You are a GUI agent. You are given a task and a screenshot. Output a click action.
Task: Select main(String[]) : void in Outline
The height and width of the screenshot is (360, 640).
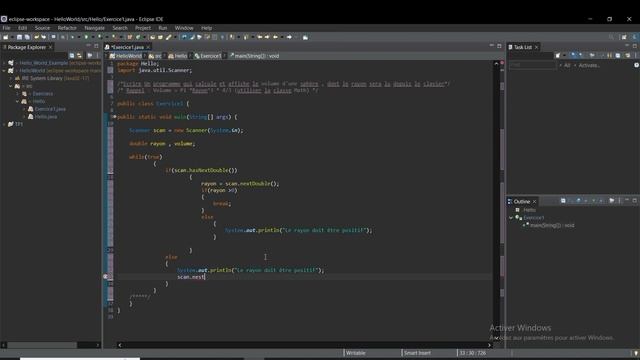pos(551,225)
